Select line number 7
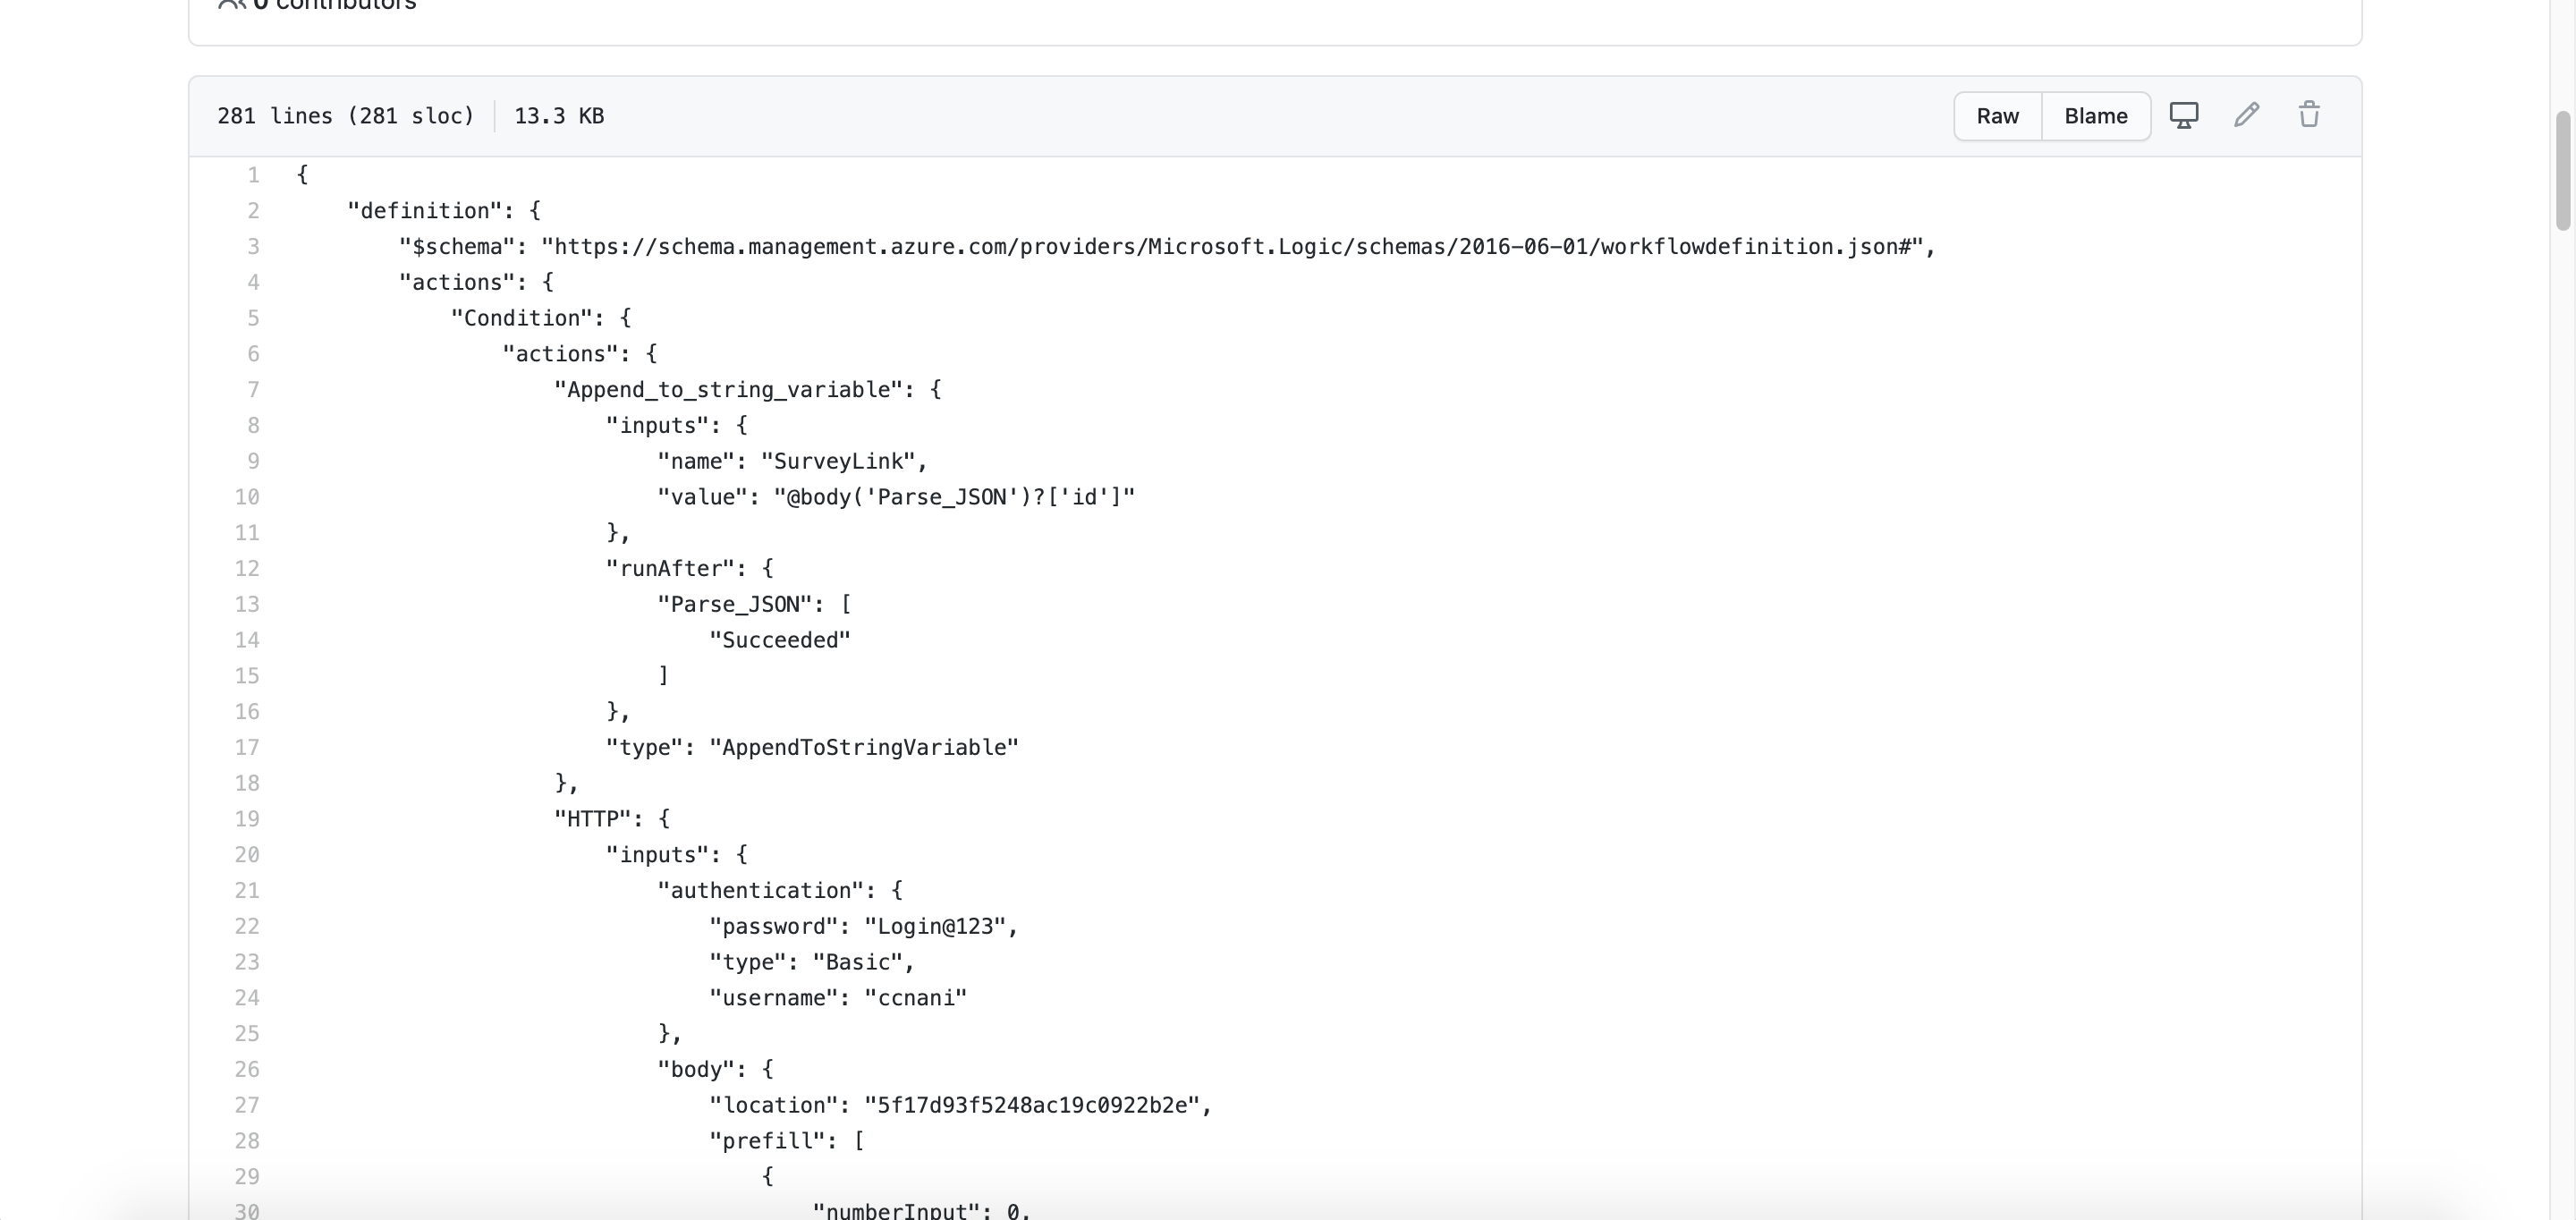The image size is (2576, 1220). [x=253, y=390]
